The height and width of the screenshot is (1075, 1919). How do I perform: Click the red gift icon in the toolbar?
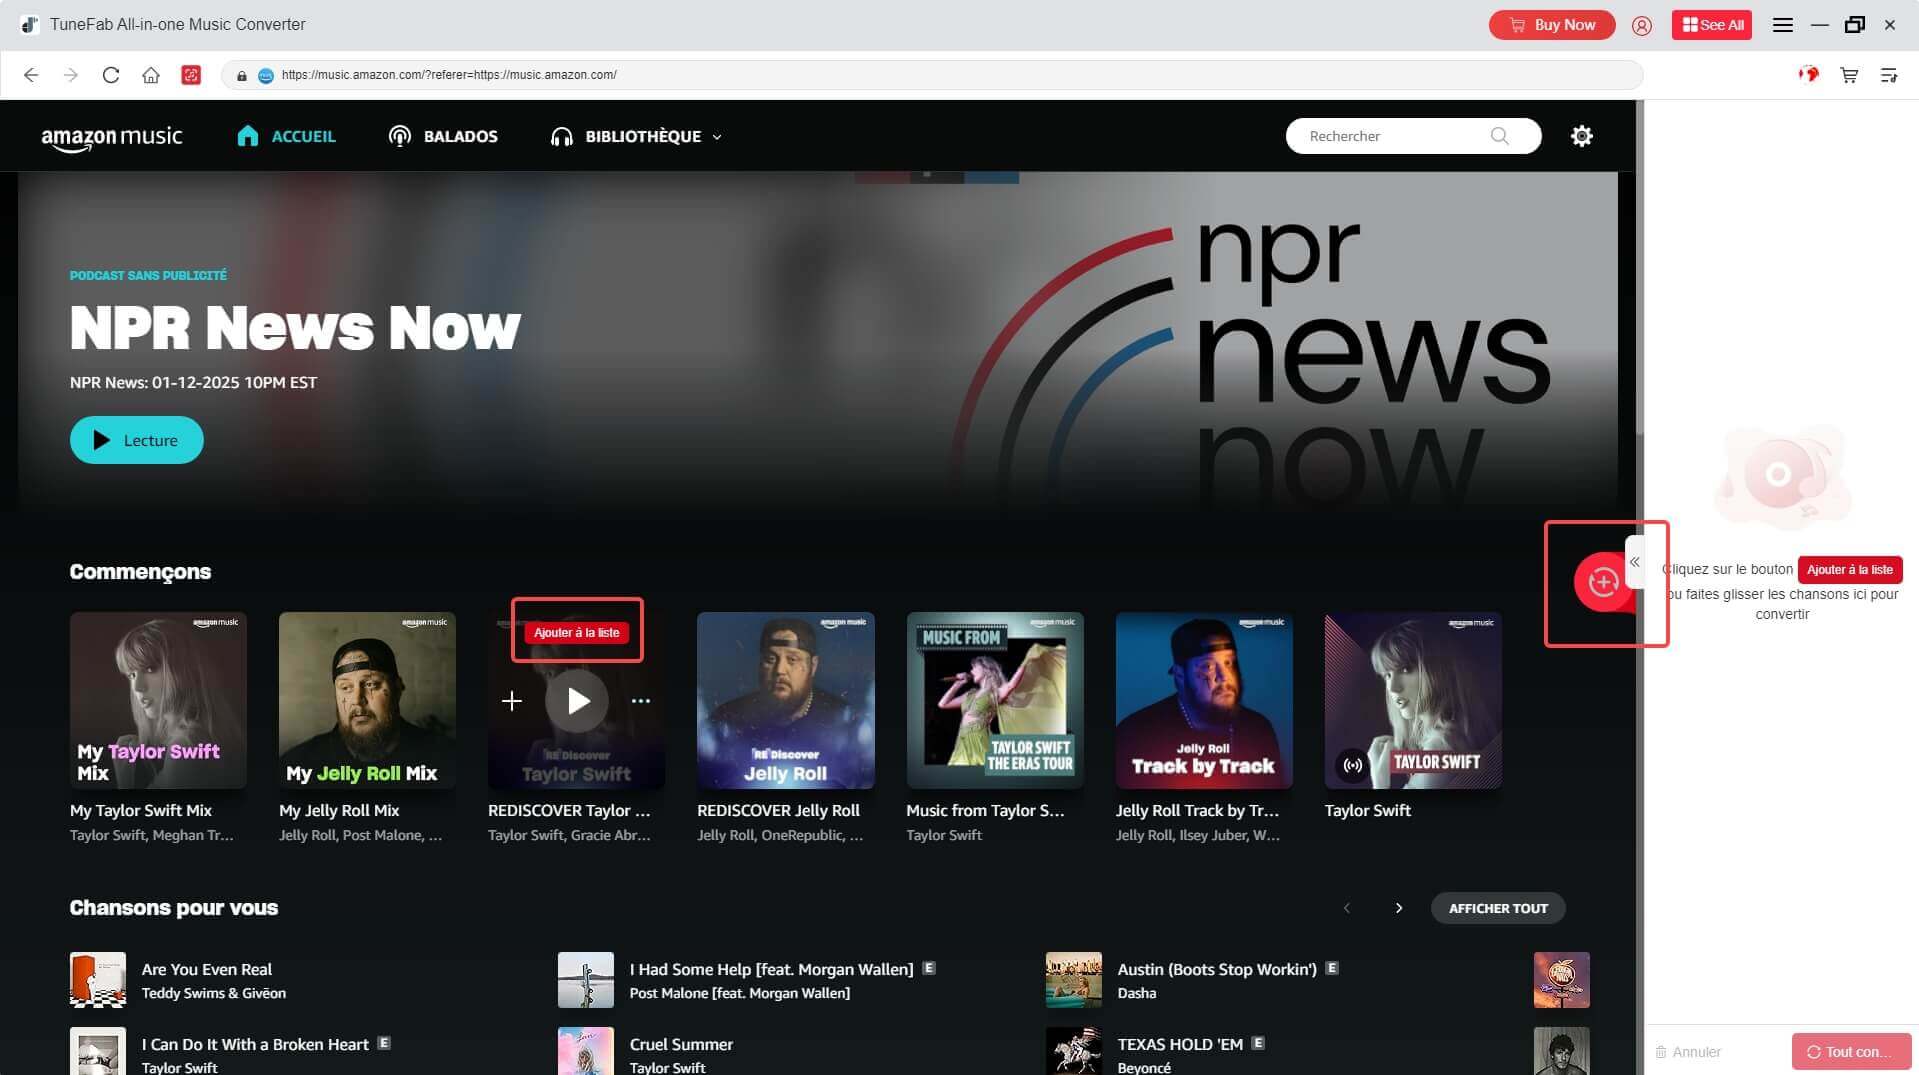[1809, 74]
